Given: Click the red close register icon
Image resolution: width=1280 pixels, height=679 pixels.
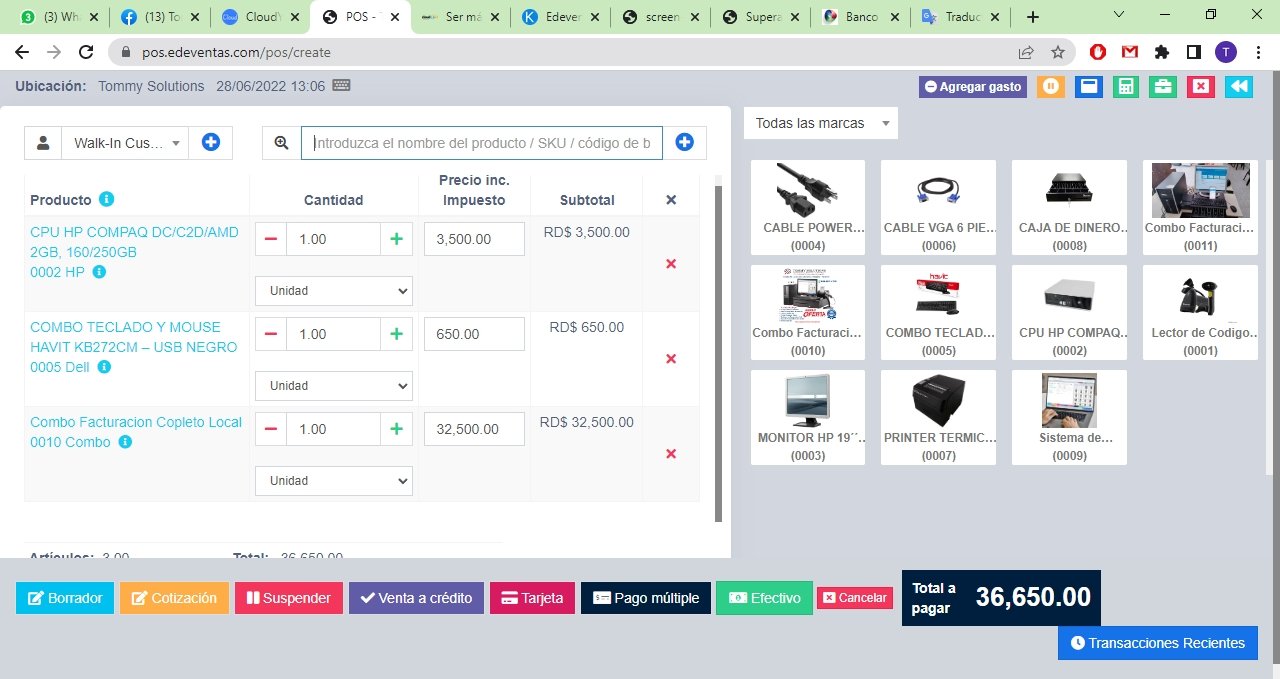Looking at the screenshot, I should (x=1201, y=87).
